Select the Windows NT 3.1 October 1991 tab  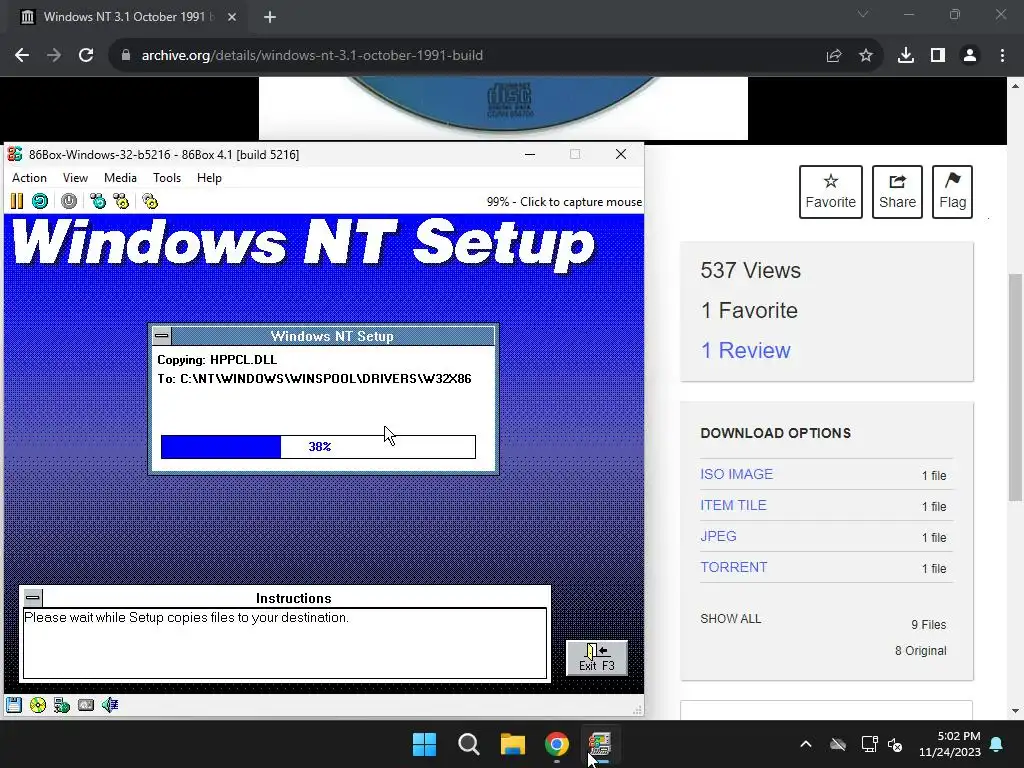(124, 17)
